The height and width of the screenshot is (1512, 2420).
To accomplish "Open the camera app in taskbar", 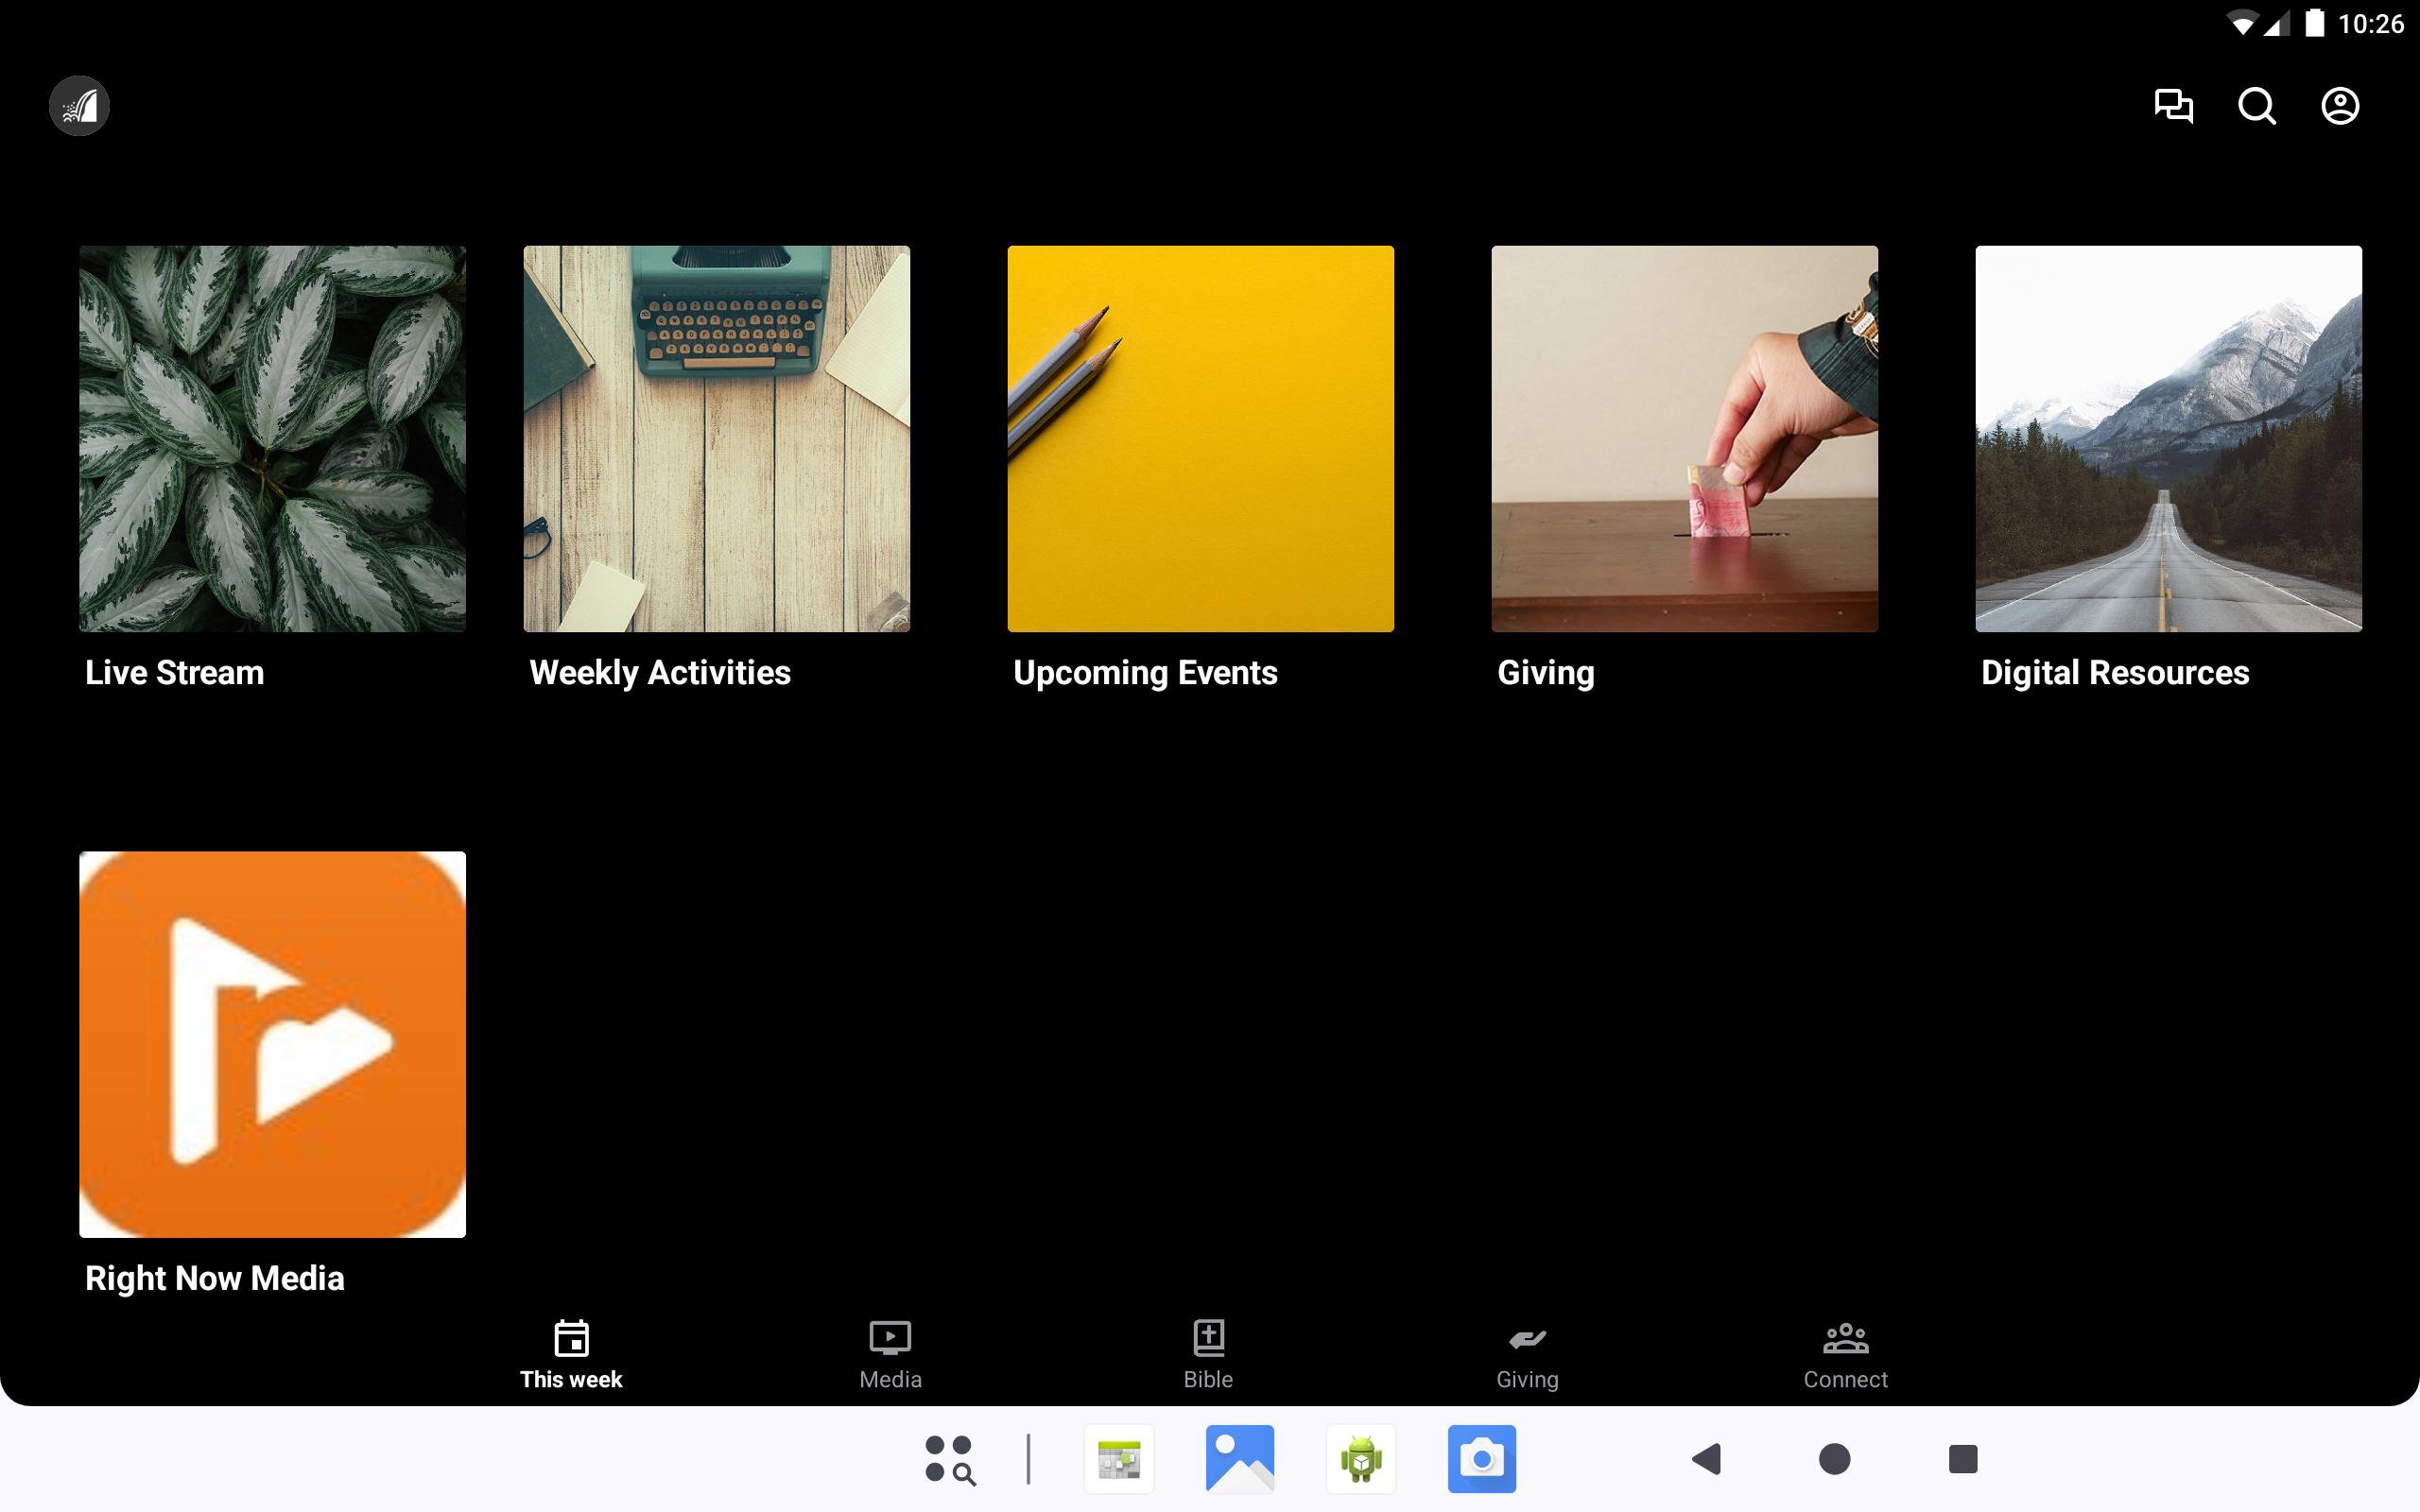I will tap(1481, 1458).
